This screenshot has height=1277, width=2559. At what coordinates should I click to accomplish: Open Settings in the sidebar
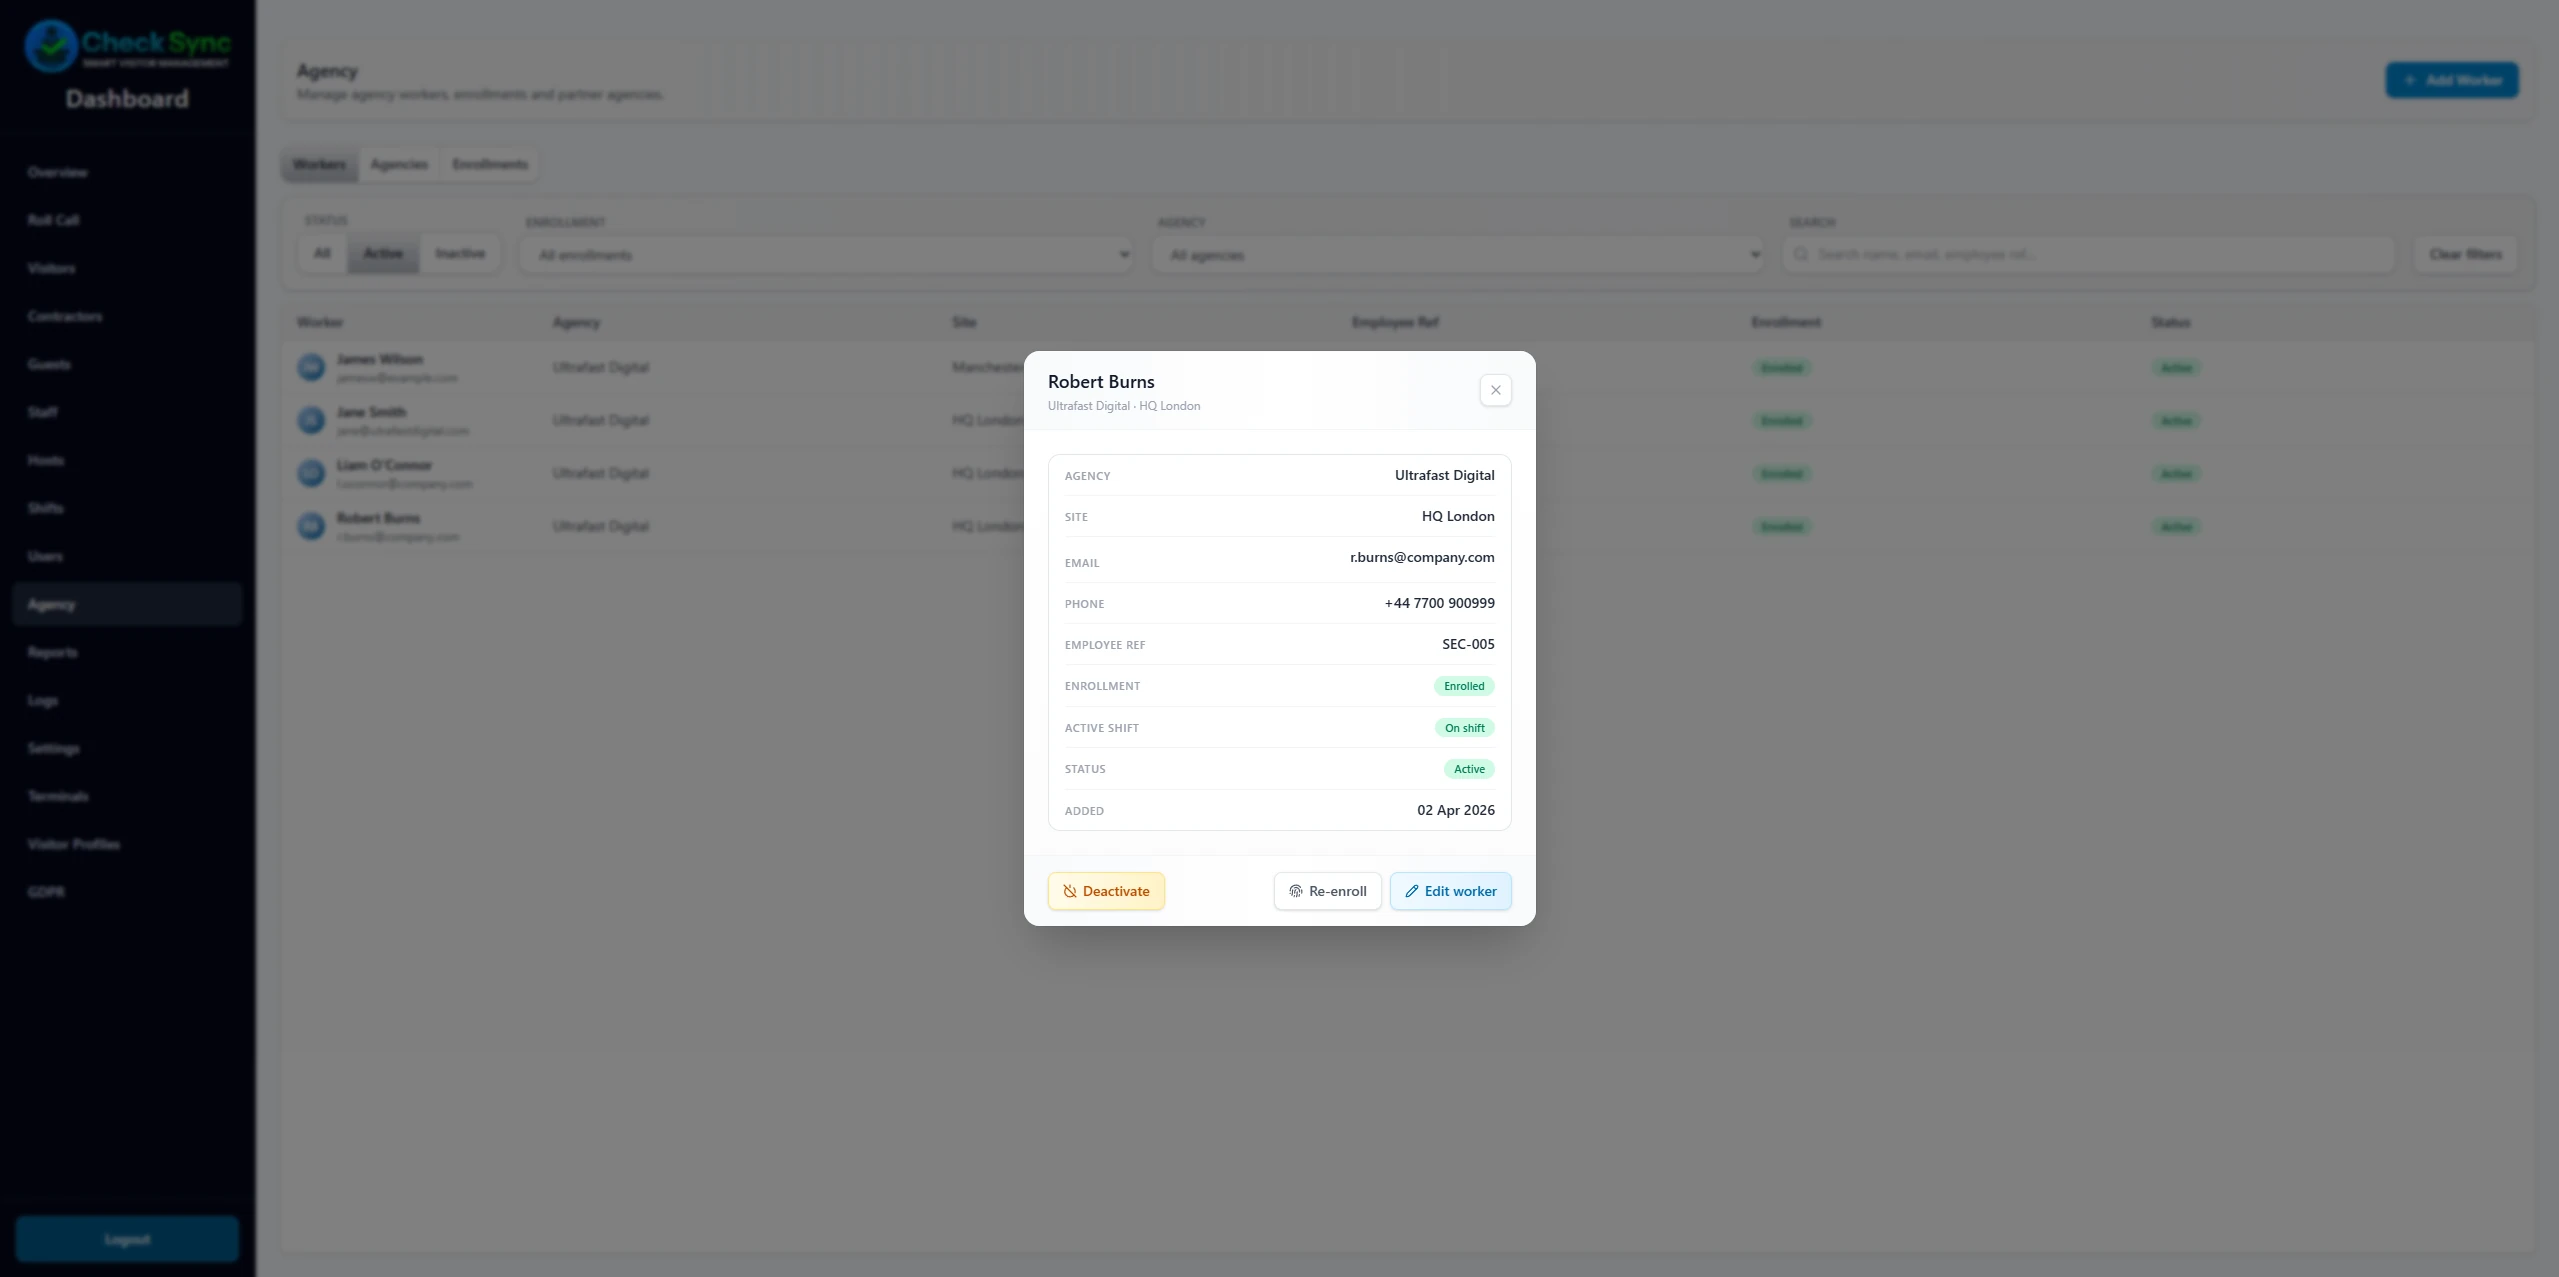pos(127,748)
